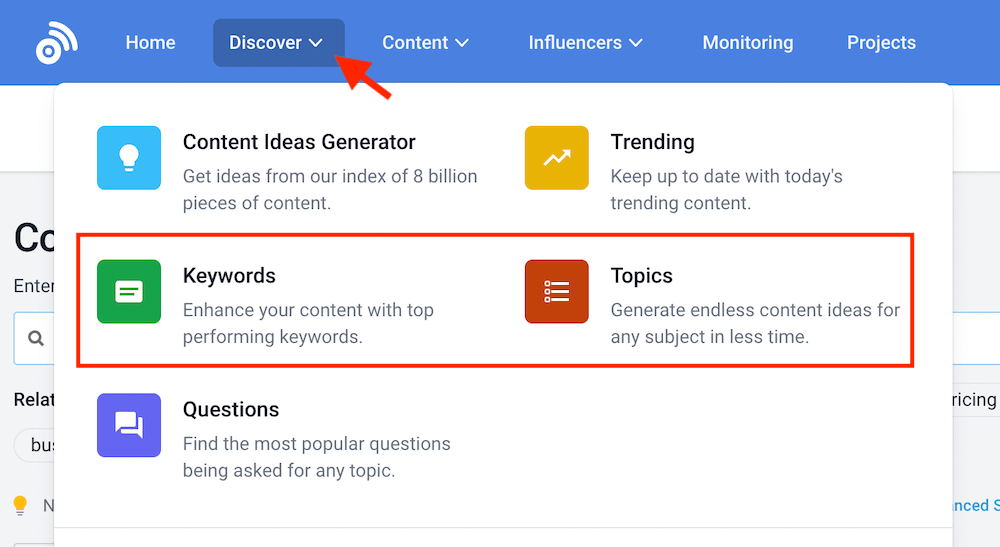Expand the Influencers dropdown menu
The height and width of the screenshot is (547, 1000).
[x=585, y=43]
